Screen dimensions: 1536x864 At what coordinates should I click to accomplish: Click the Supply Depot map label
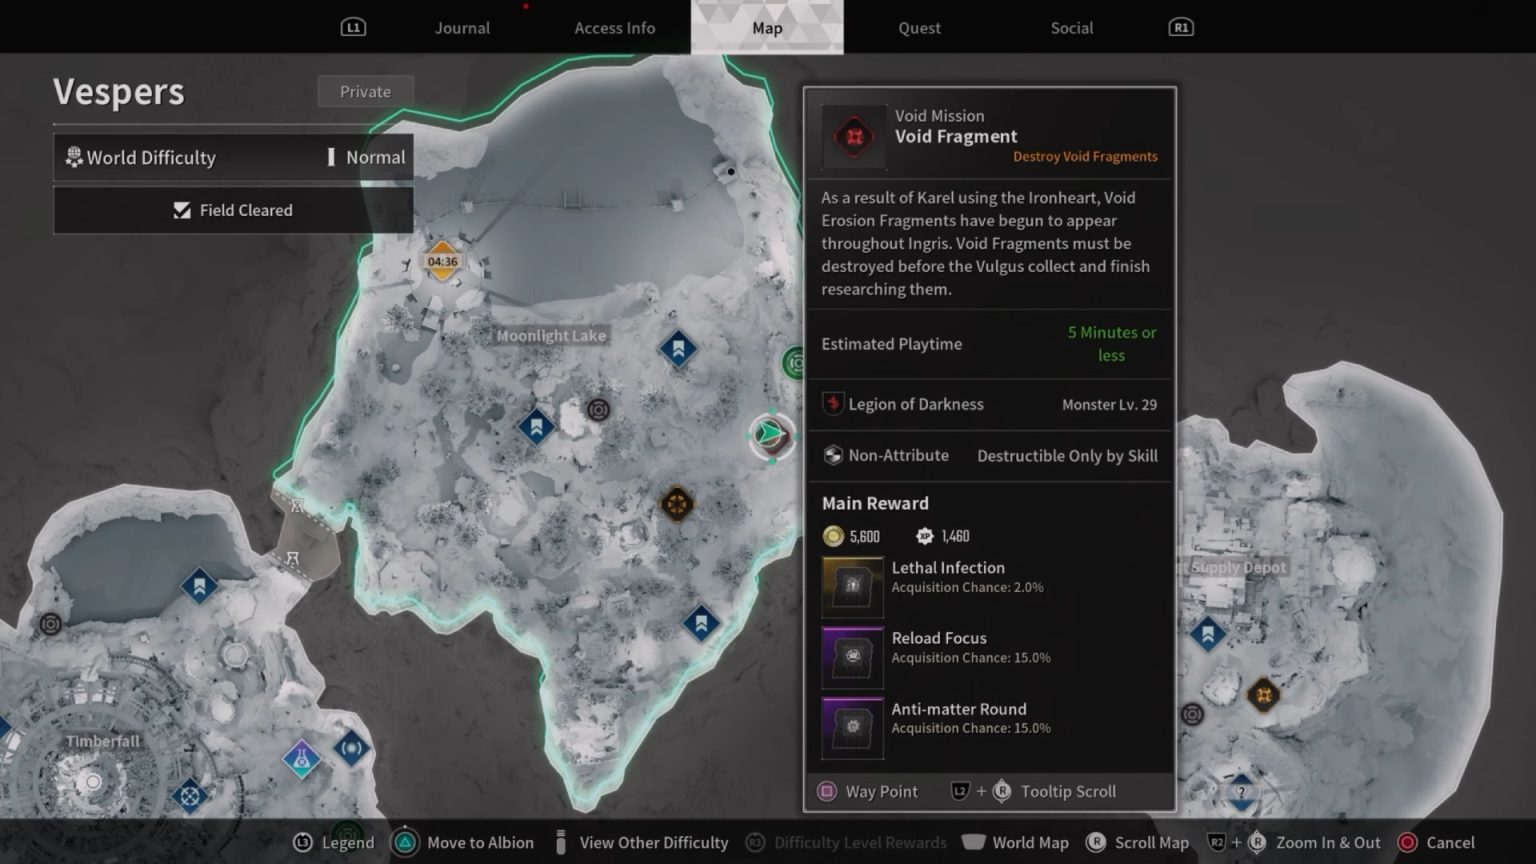(1232, 567)
